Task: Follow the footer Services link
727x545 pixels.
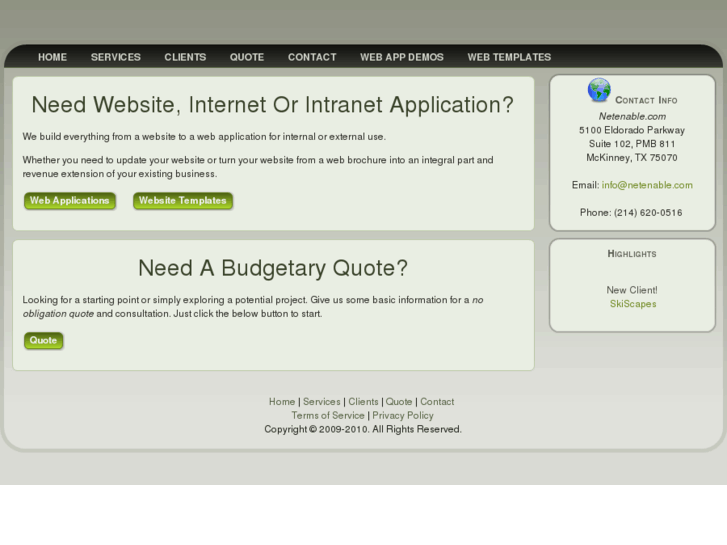Action: coord(322,402)
